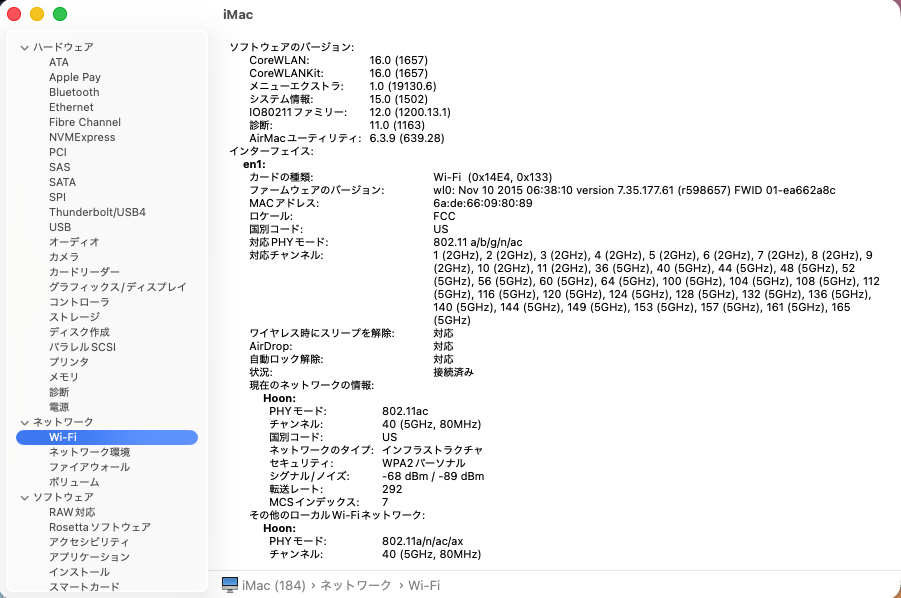This screenshot has height=598, width=901.
Task: Click the 802.11a/n/ac/ax PHY mode value
Action: (x=422, y=541)
